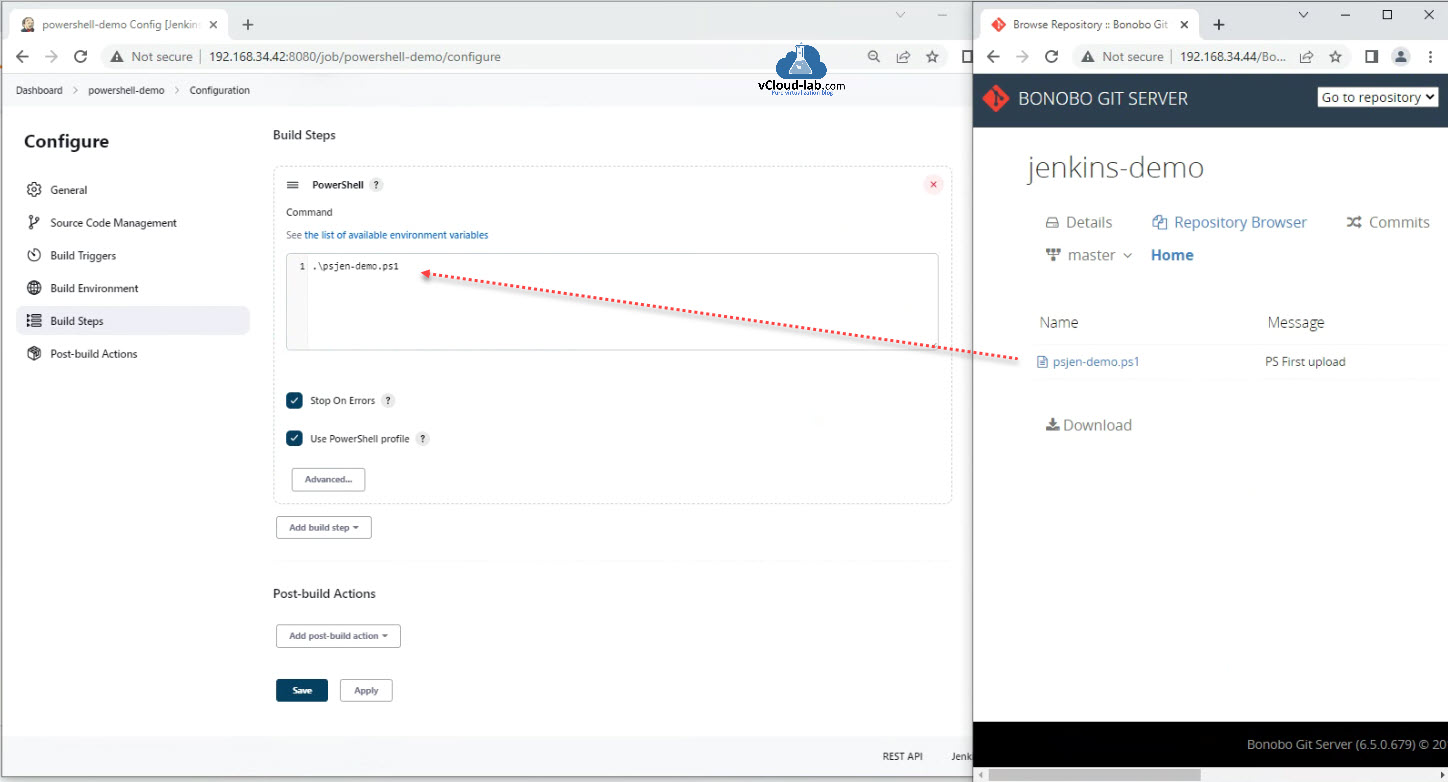The image size is (1448, 782).
Task: Open Go to repository dropdown
Action: click(x=1378, y=97)
